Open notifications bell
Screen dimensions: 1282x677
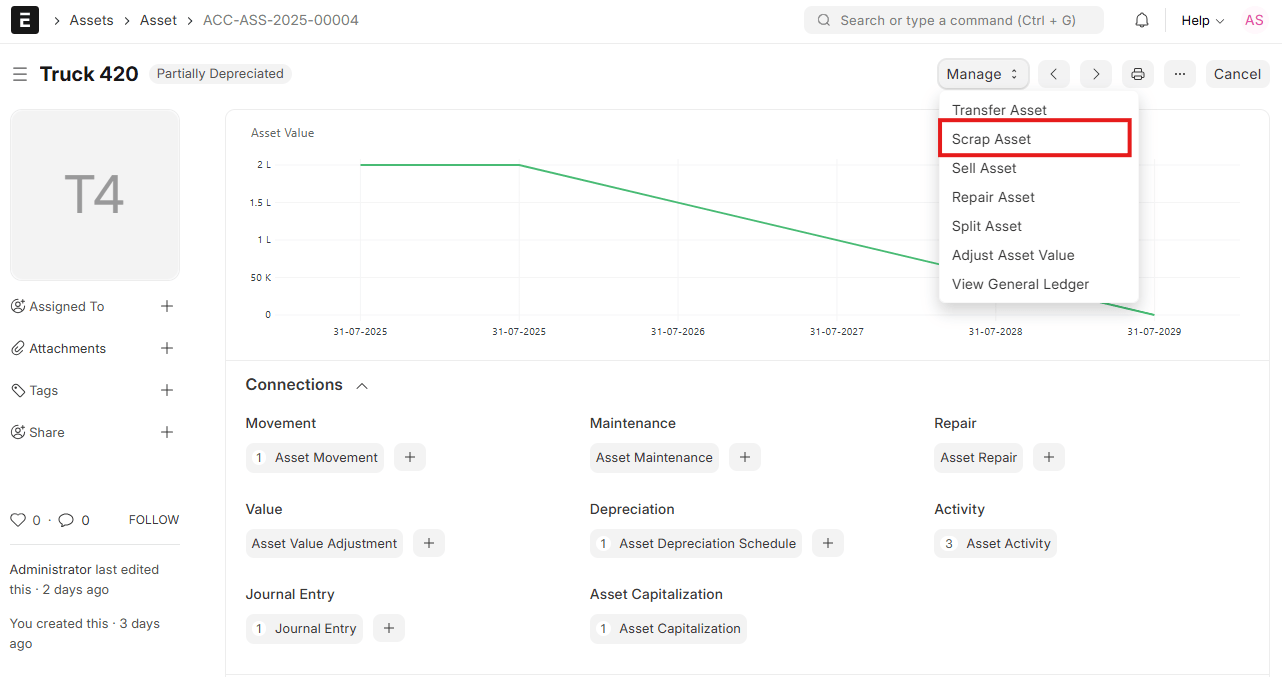(x=1142, y=20)
